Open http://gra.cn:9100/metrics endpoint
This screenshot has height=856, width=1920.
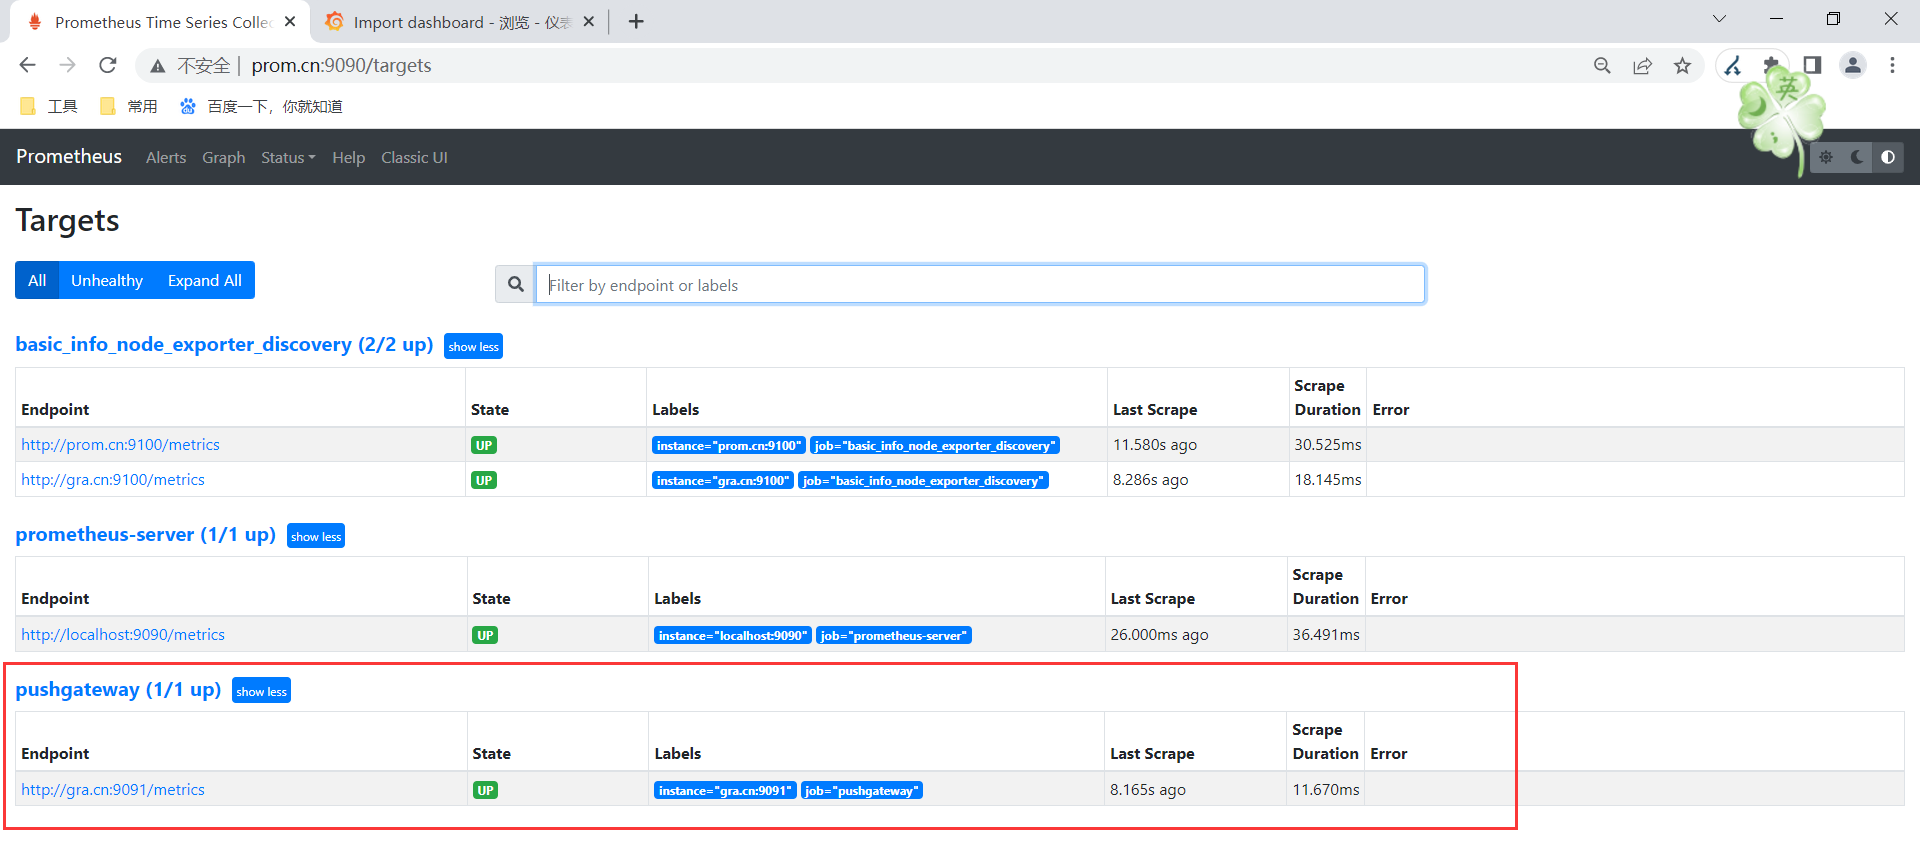tap(113, 480)
